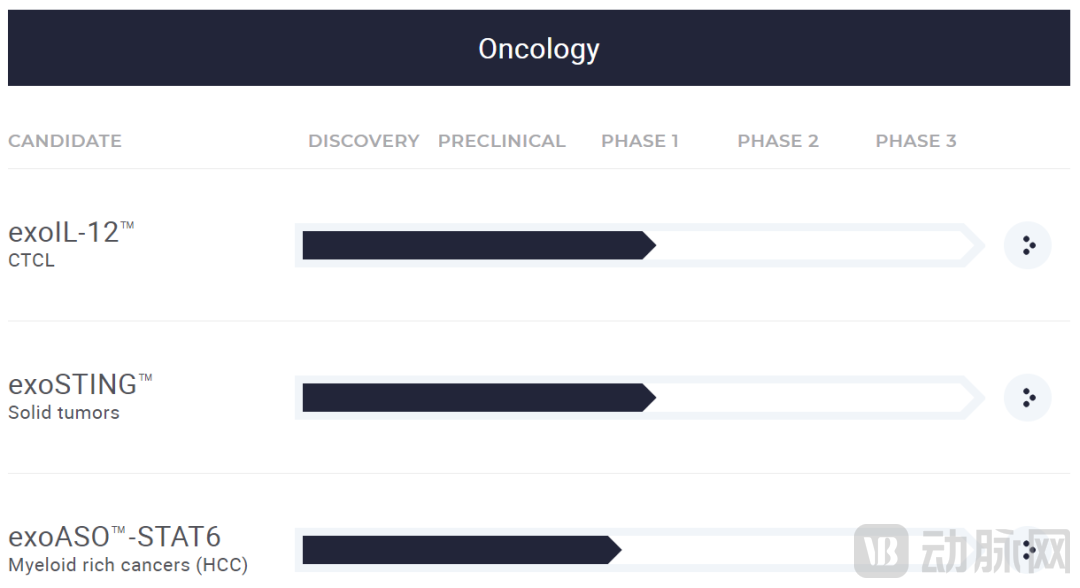Viewport: 1080px width, 588px height.
Task: Click the CTCL indication text
Action: click(x=32, y=261)
